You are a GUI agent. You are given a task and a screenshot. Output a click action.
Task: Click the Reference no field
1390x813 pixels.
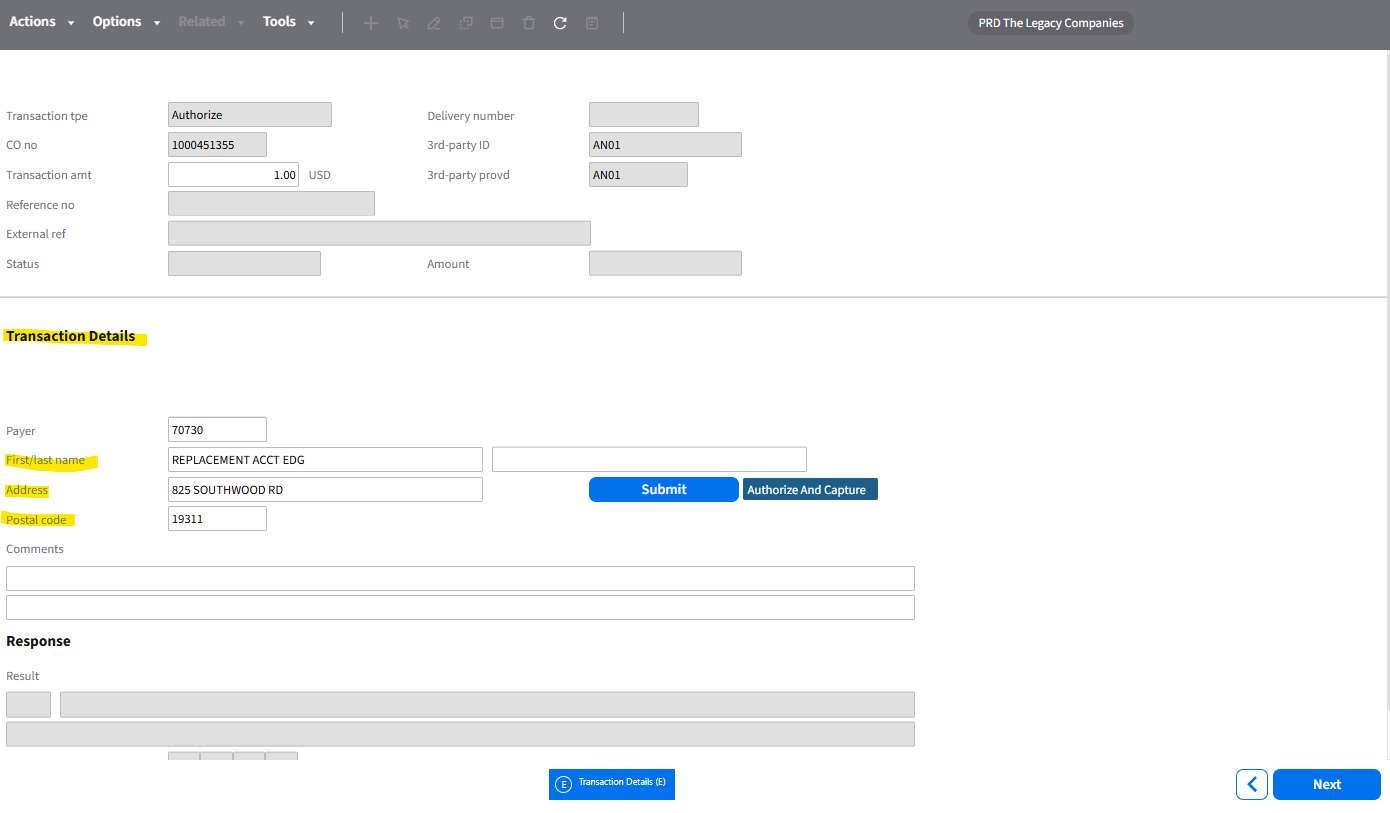271,204
